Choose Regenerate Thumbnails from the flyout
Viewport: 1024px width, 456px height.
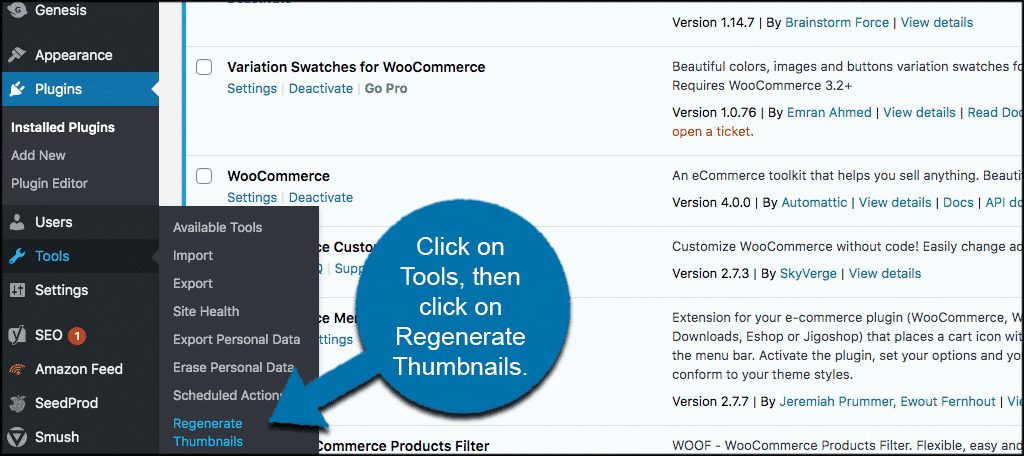click(x=208, y=432)
